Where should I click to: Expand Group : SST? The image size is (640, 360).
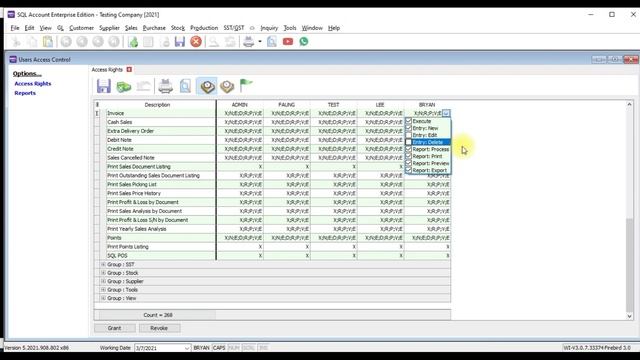coord(103,264)
